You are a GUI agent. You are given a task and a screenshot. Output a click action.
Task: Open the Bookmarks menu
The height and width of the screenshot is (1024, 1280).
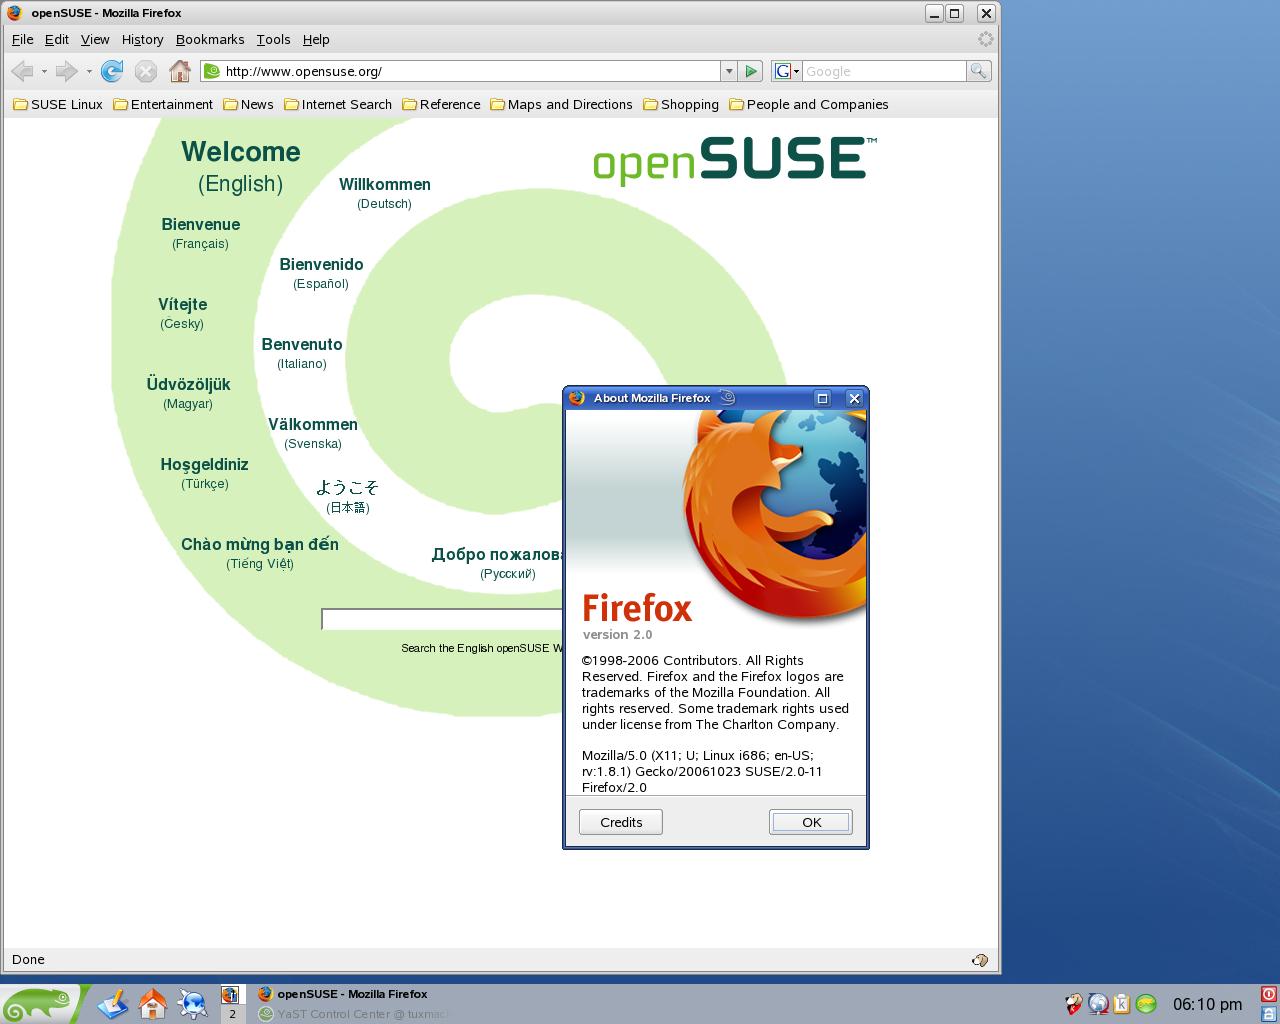coord(210,39)
